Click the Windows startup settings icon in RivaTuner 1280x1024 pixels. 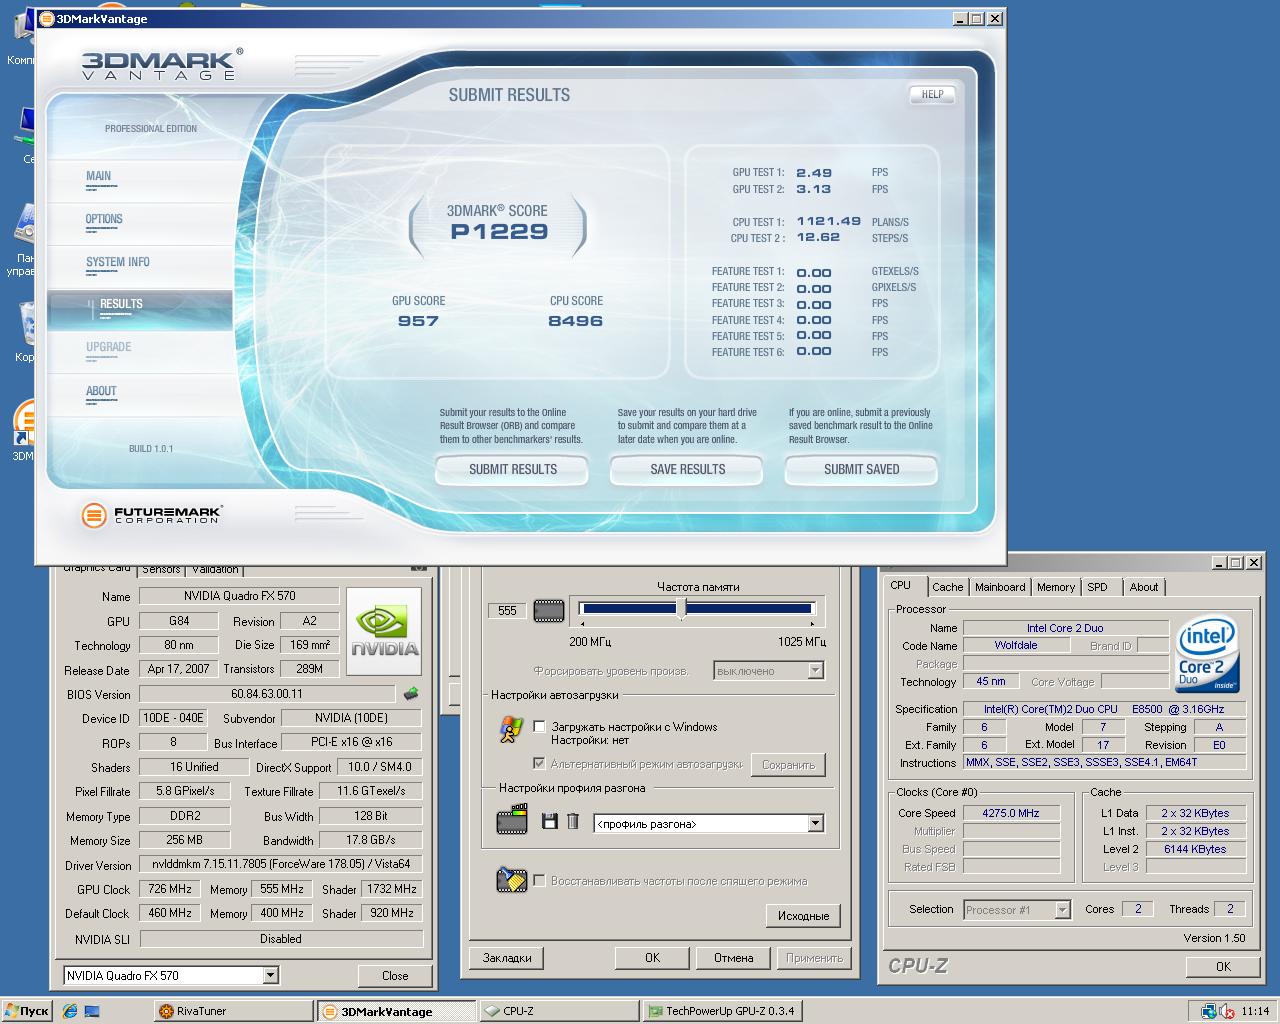511,730
